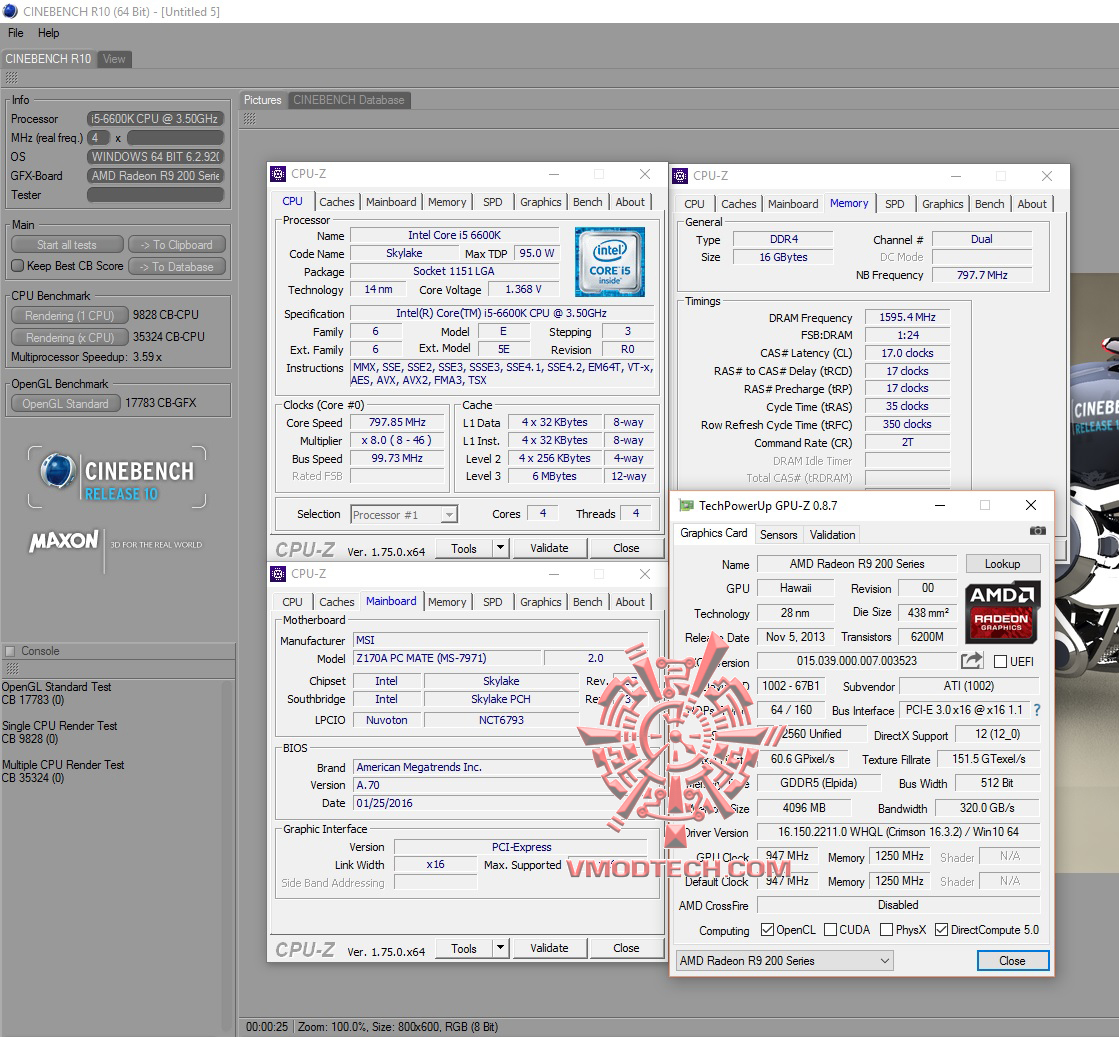Open the Help menu

49,33
